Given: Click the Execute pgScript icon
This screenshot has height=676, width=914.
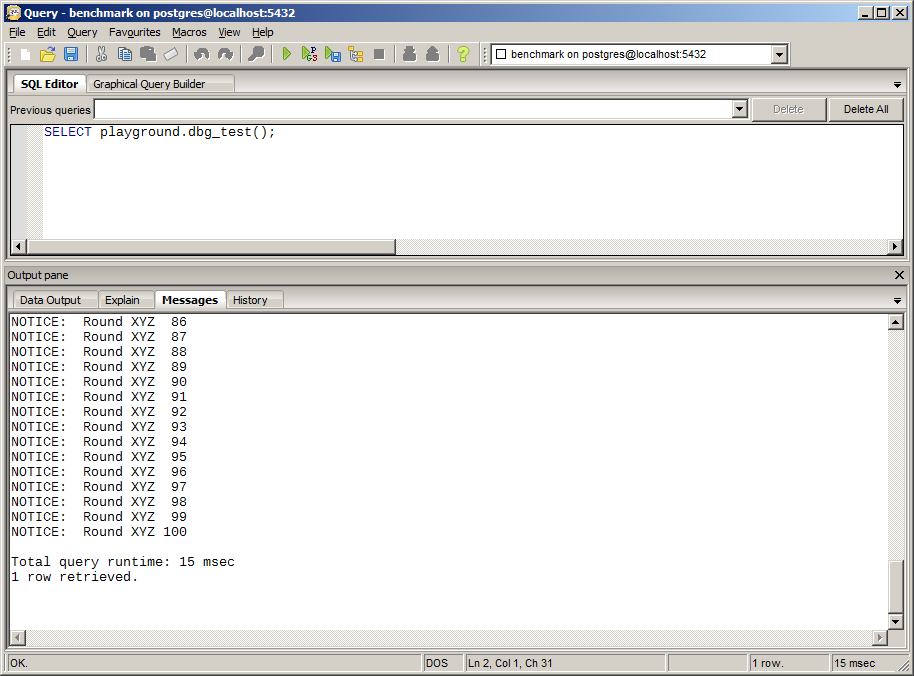Looking at the screenshot, I should [x=310, y=54].
